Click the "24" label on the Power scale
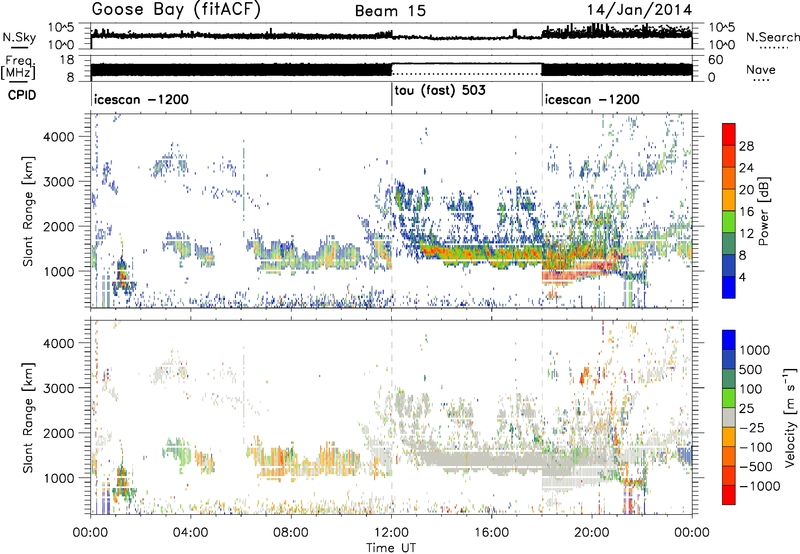The image size is (800, 554). [746, 168]
